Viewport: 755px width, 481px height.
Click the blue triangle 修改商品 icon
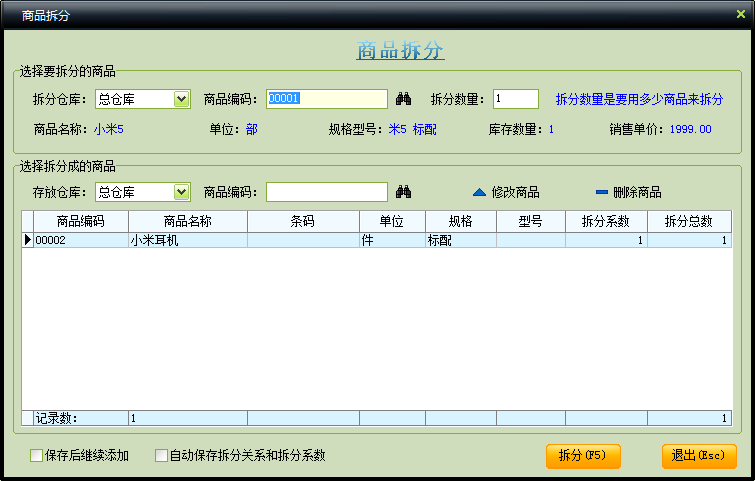(x=479, y=192)
